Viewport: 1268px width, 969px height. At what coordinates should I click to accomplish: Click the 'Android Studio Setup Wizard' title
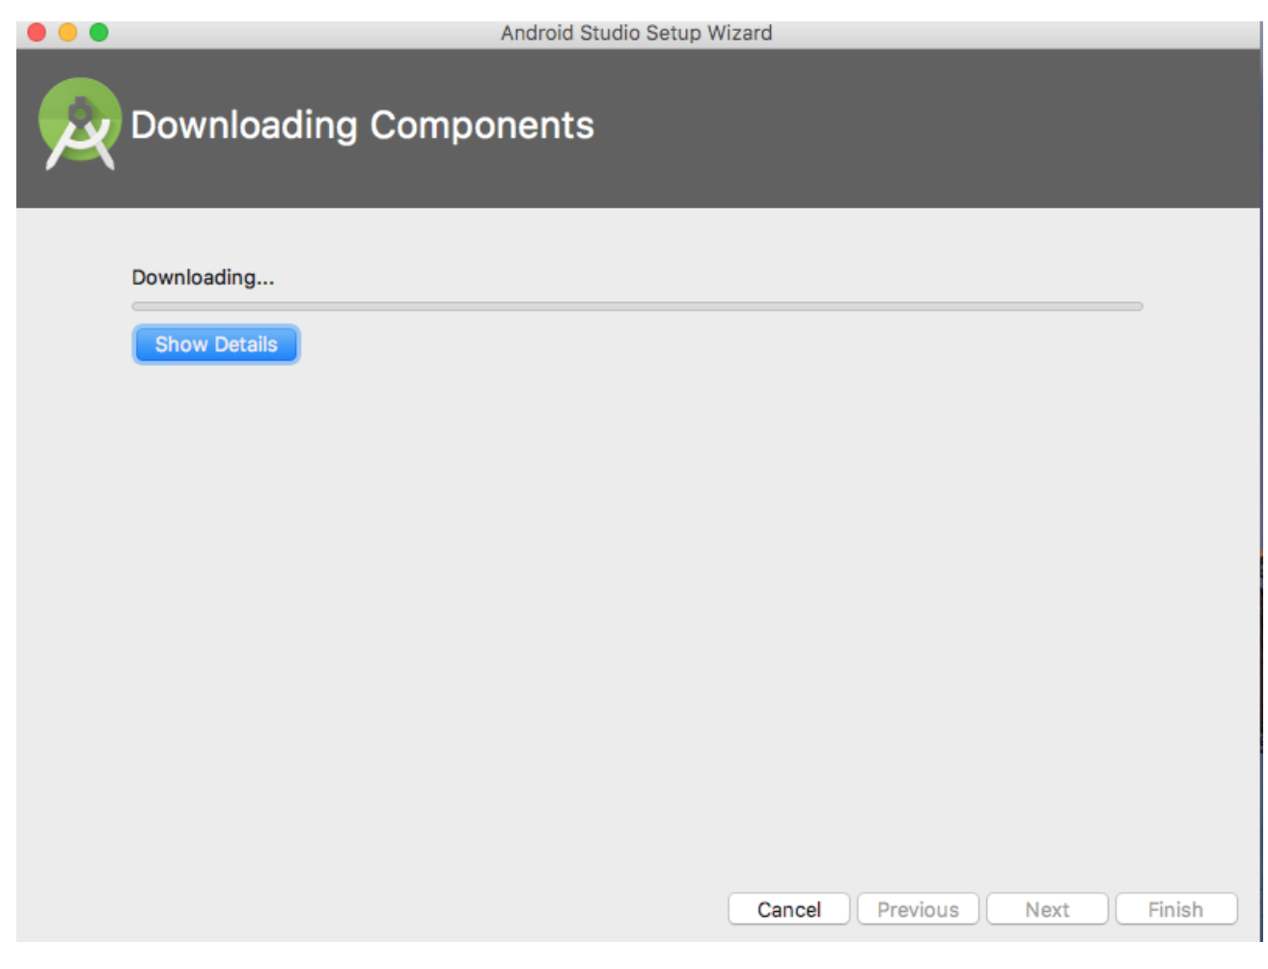point(637,33)
